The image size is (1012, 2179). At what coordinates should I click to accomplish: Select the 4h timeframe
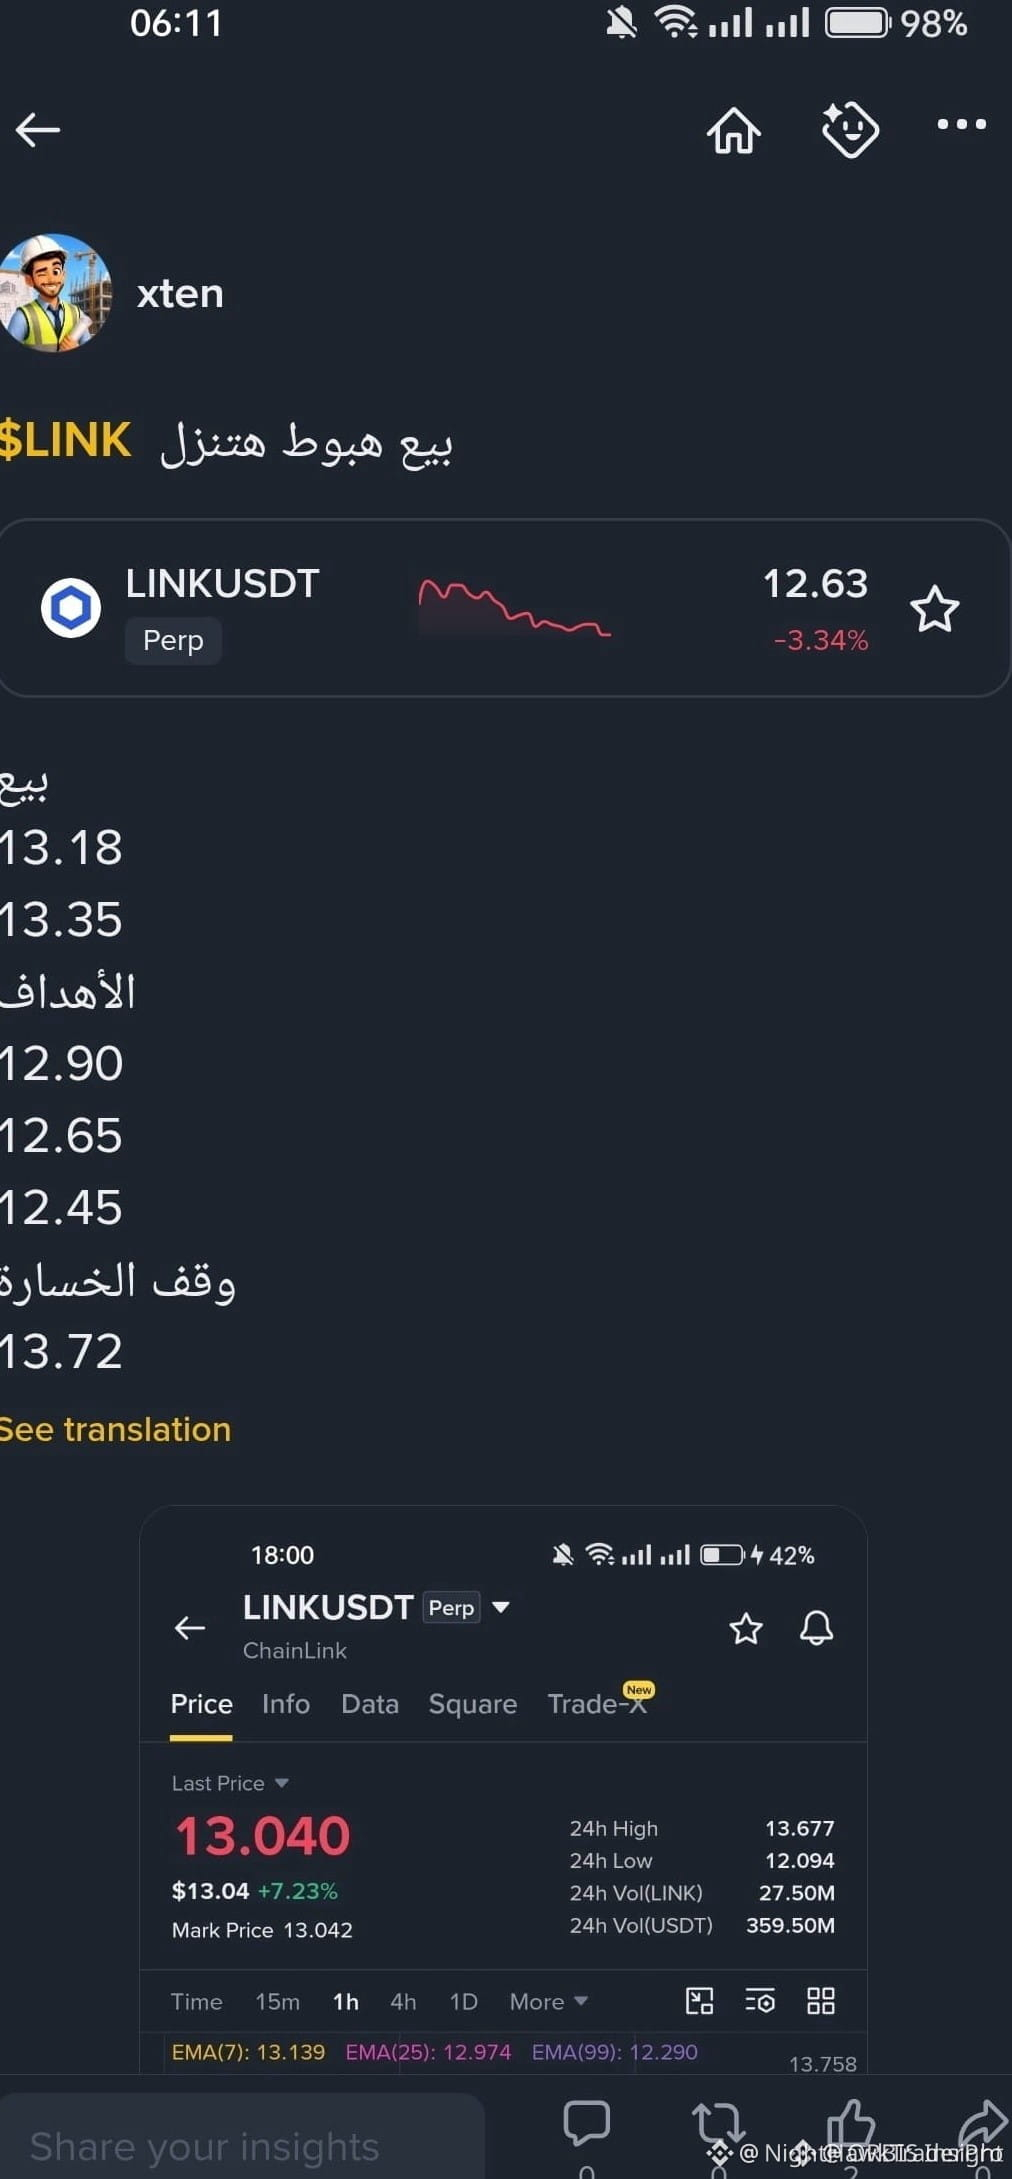click(x=403, y=2001)
